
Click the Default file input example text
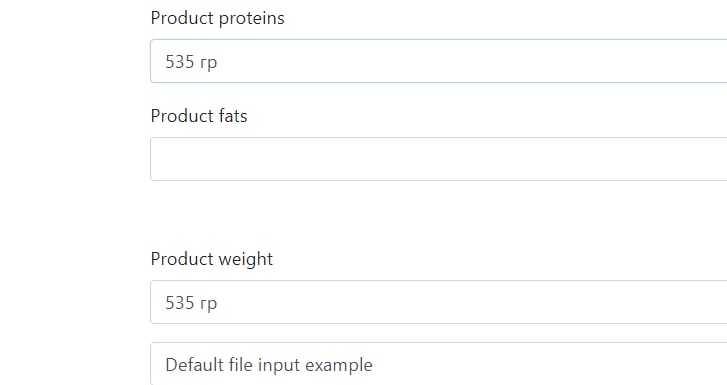coord(269,365)
